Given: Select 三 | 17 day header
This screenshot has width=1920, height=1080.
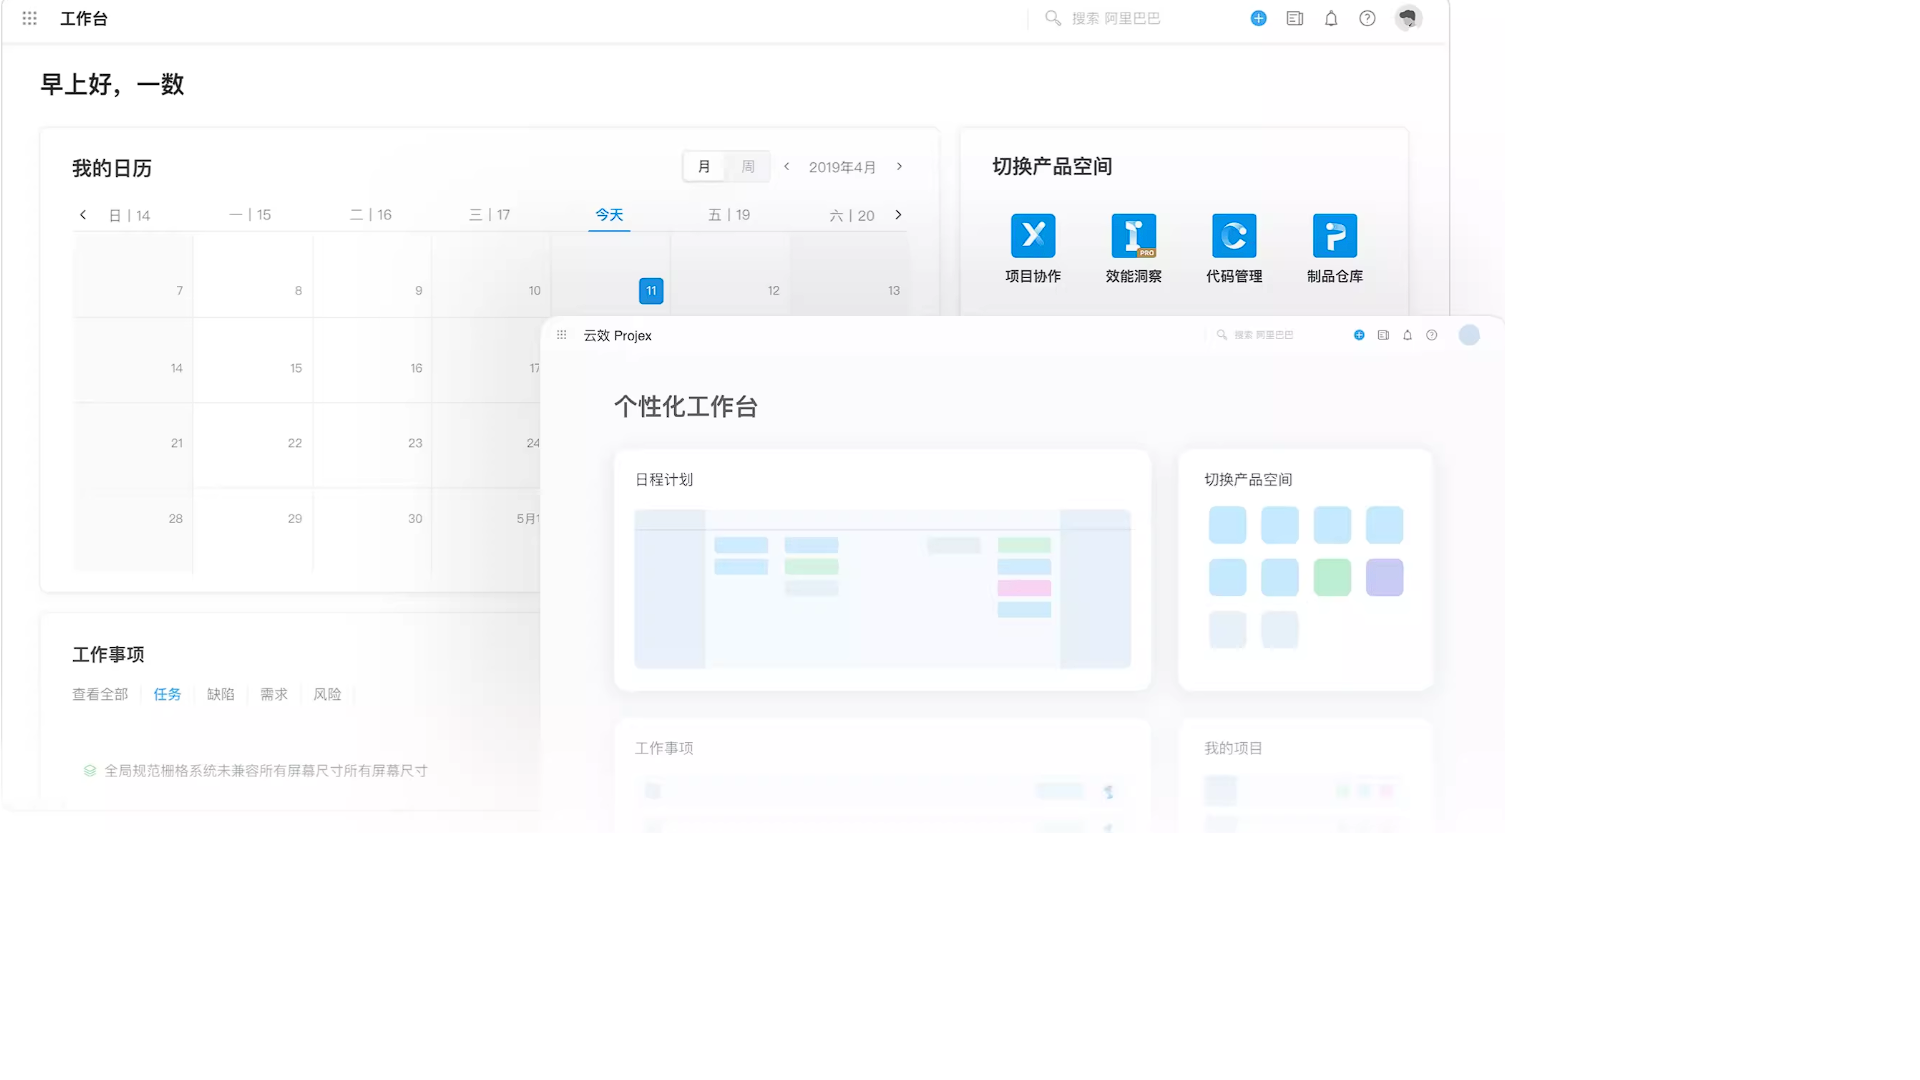Looking at the screenshot, I should pos(489,215).
